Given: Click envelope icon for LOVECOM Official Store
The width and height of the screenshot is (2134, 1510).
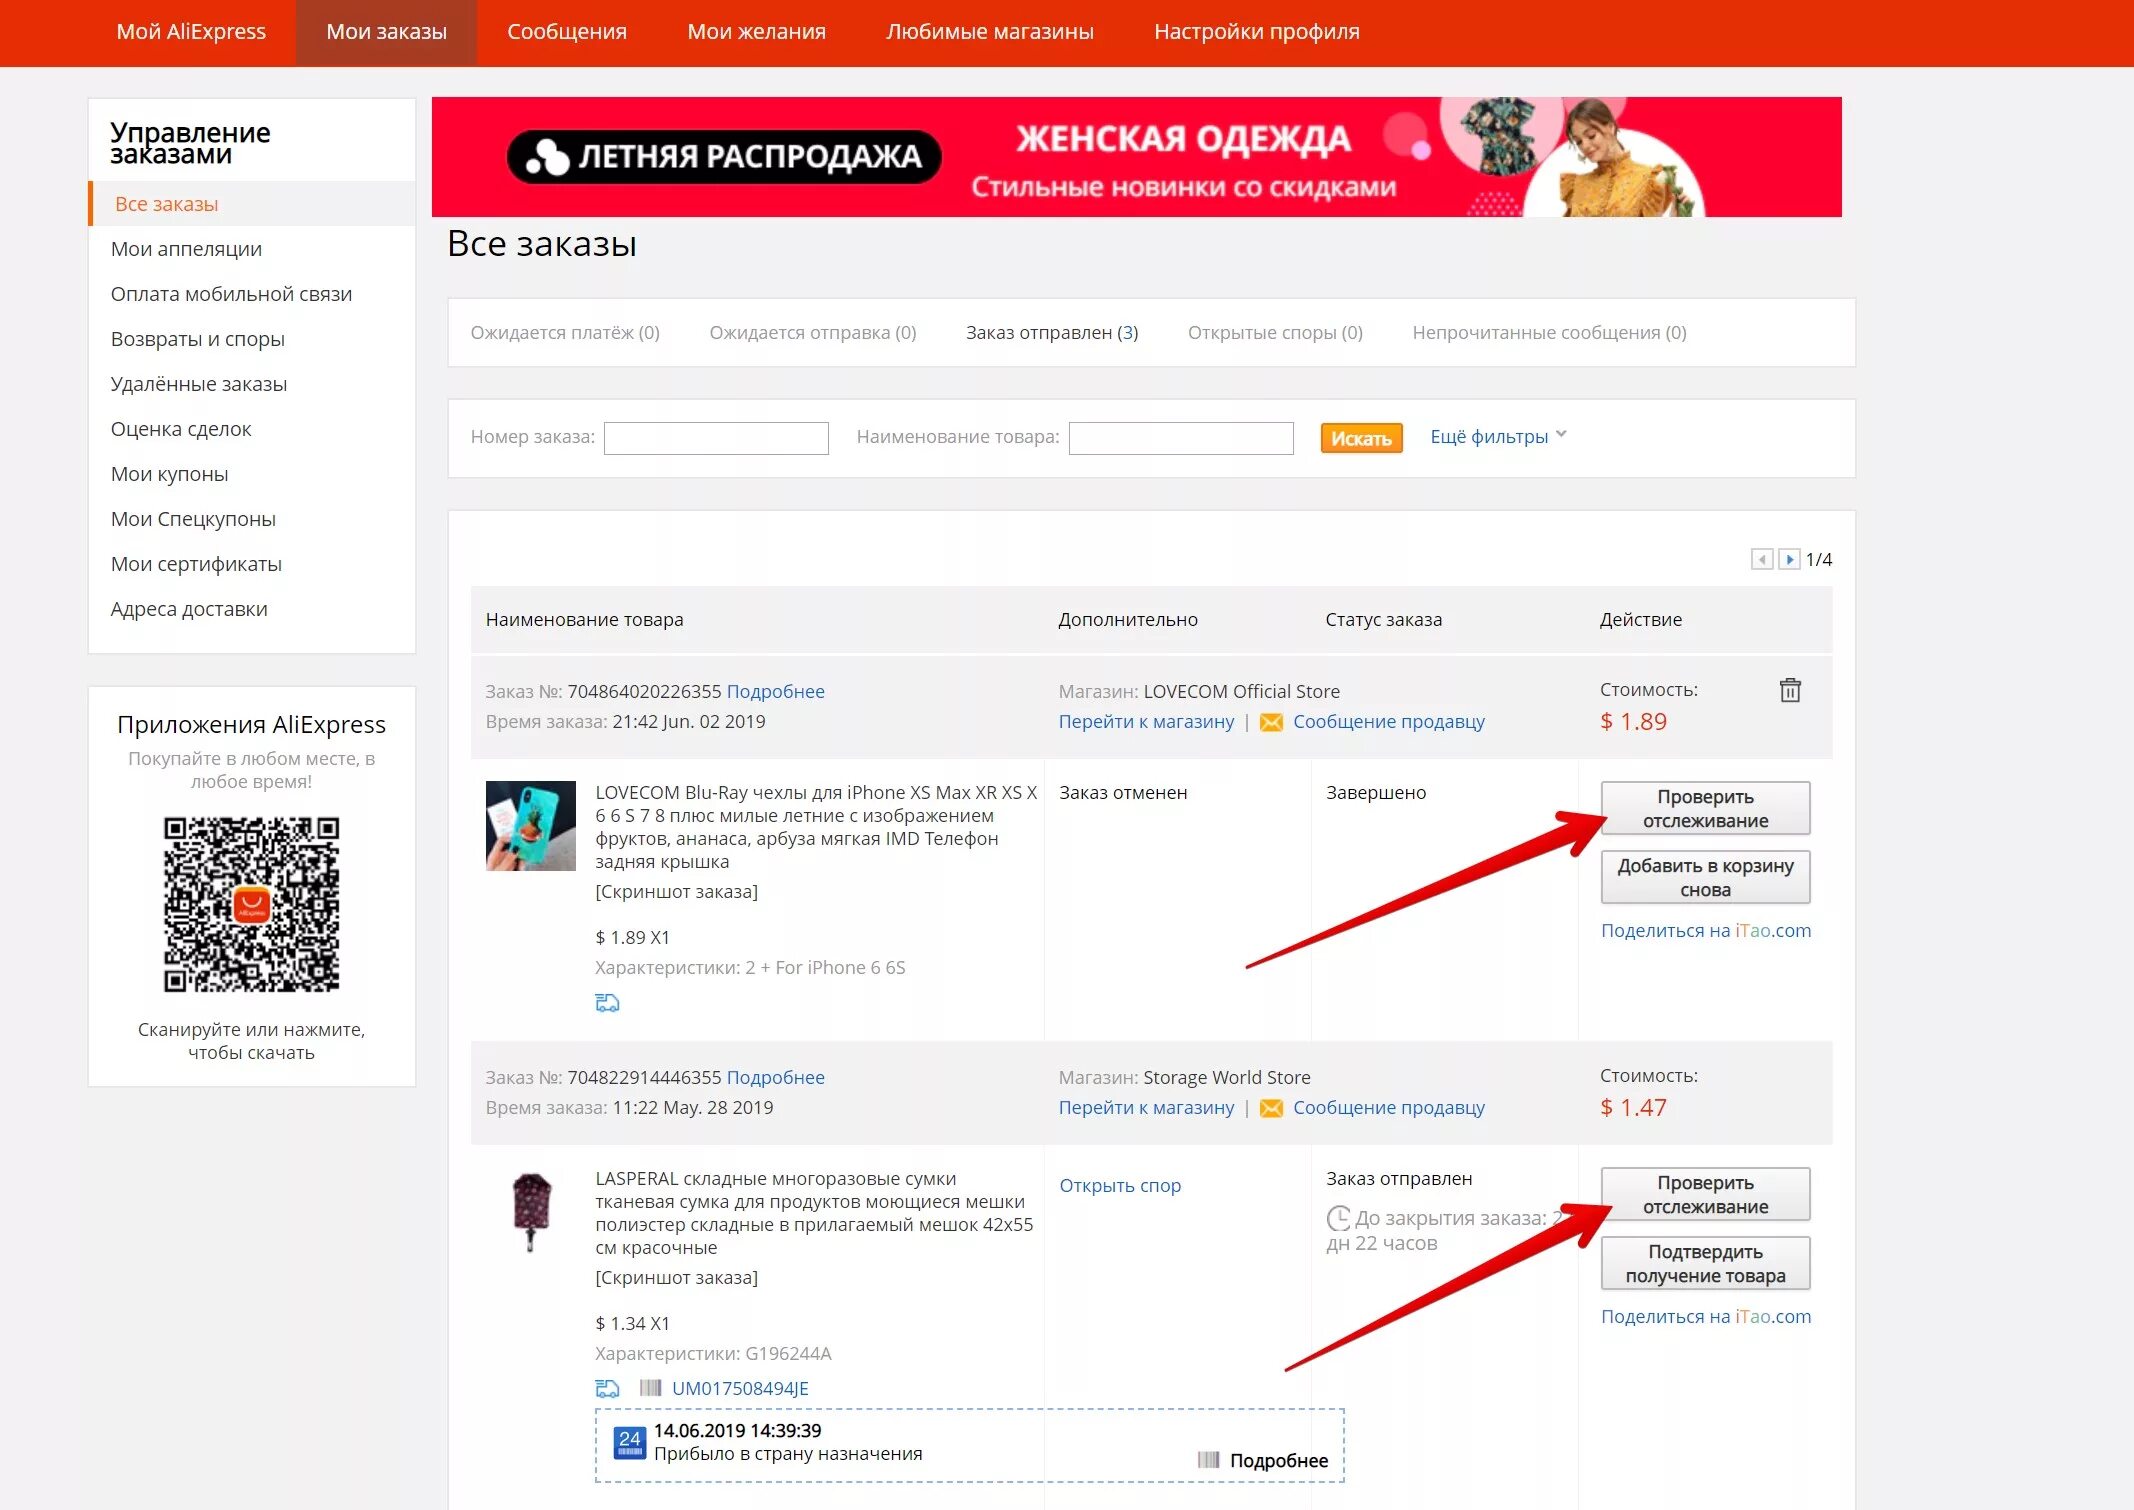Looking at the screenshot, I should point(1271,722).
